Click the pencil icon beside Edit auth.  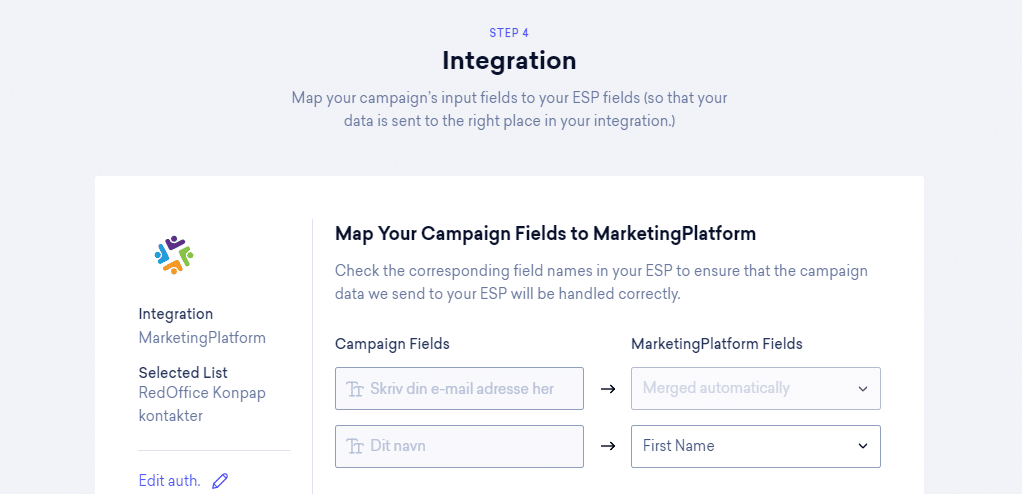point(220,481)
